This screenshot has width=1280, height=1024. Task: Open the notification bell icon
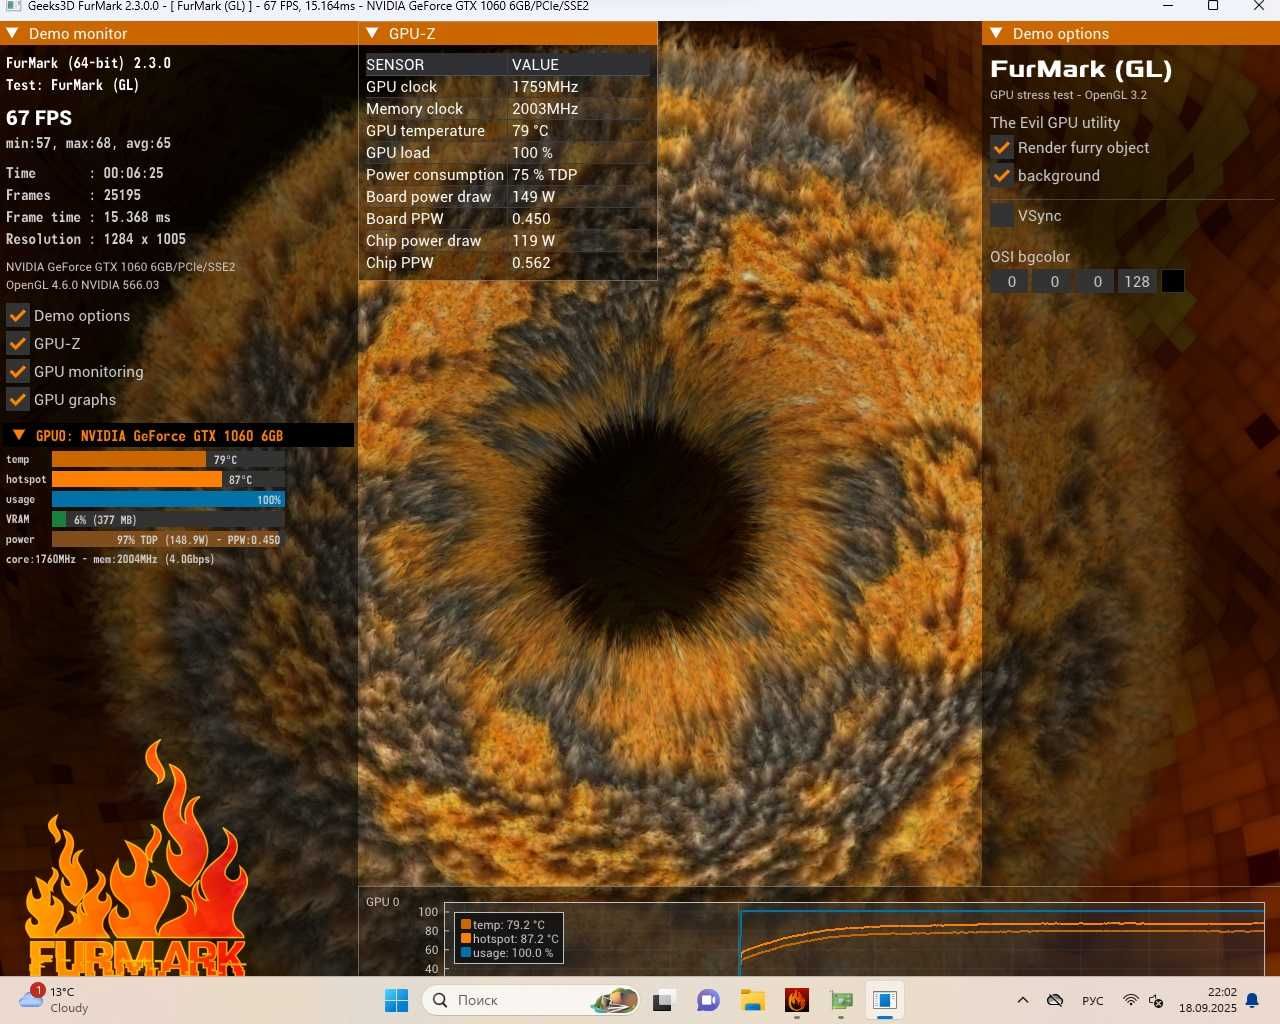(x=1252, y=1000)
